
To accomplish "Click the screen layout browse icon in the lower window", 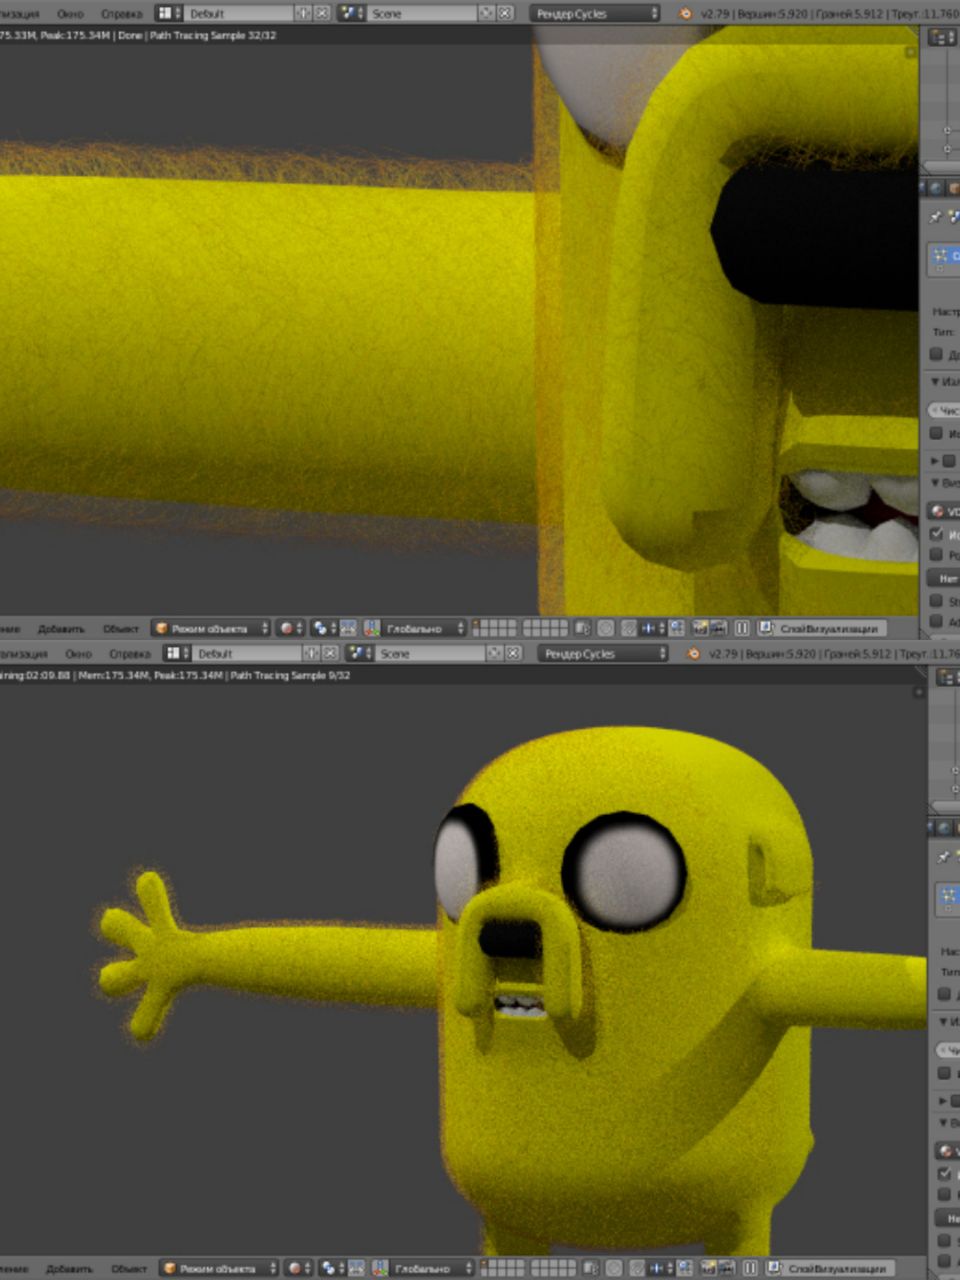I will coord(178,653).
